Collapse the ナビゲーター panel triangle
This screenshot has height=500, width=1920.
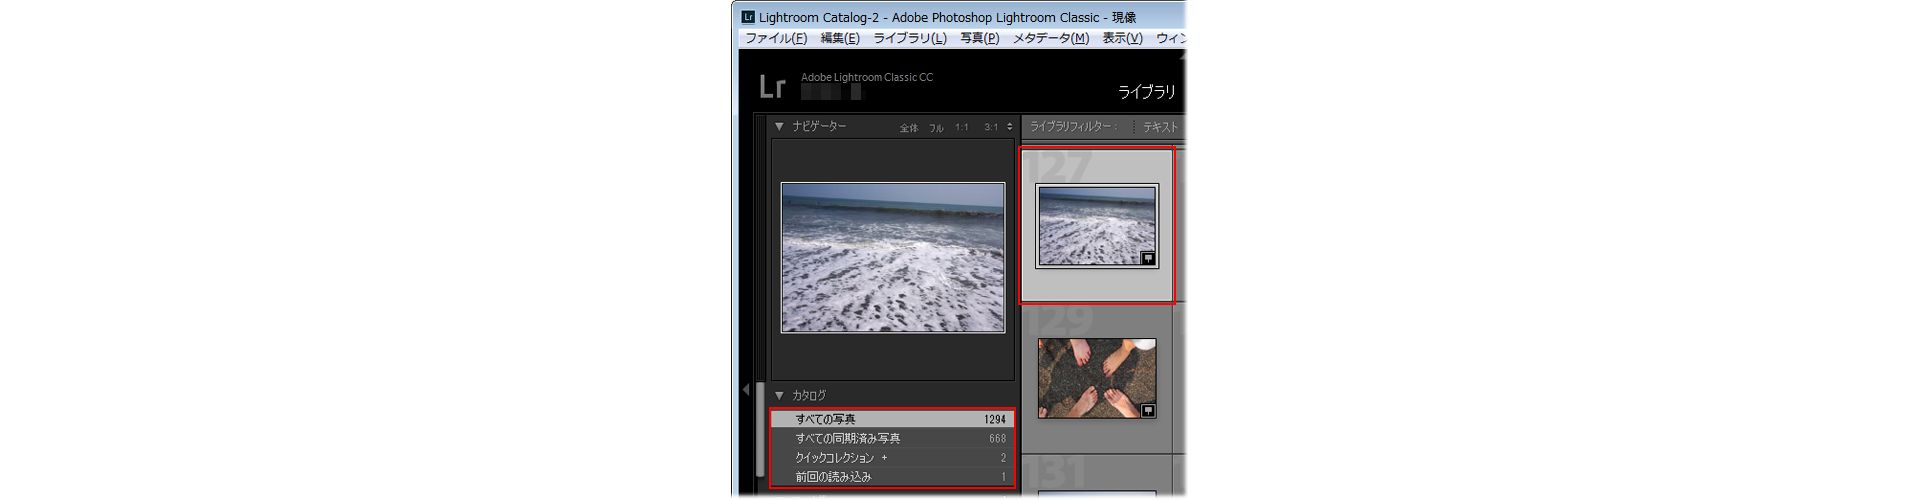click(779, 127)
